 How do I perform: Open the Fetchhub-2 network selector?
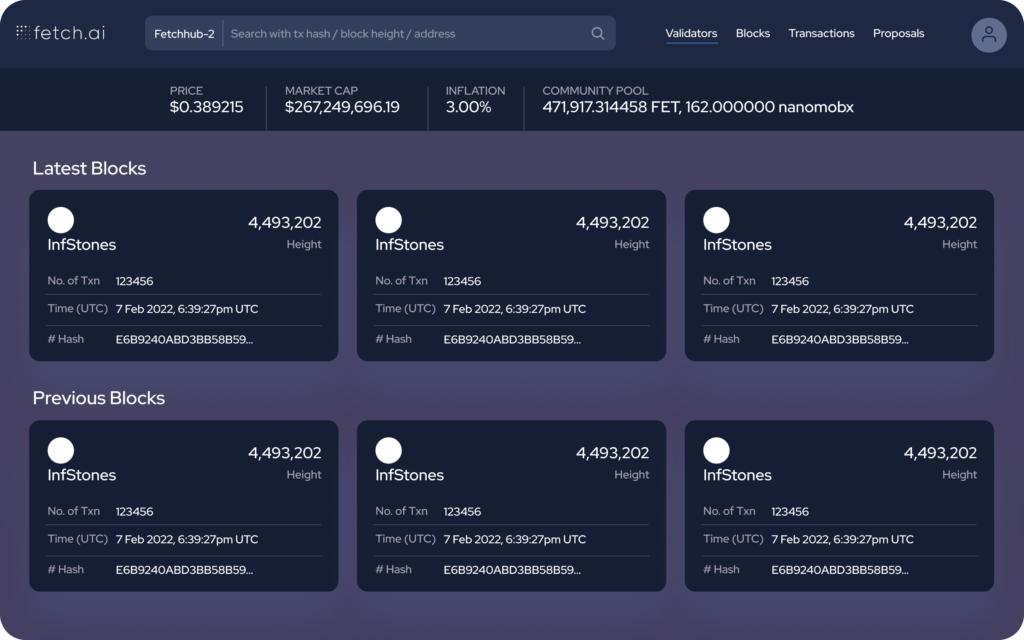pyautogui.click(x=184, y=34)
